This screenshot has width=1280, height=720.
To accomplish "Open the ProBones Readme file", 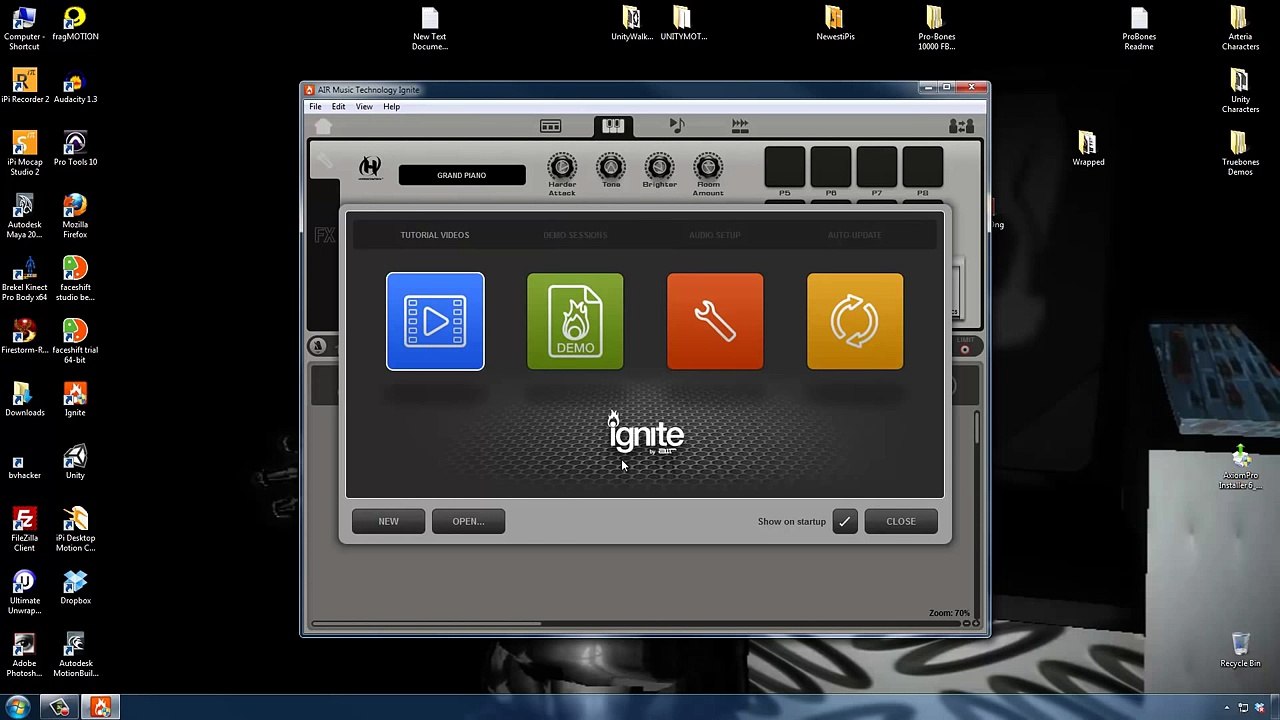I will tap(1139, 29).
